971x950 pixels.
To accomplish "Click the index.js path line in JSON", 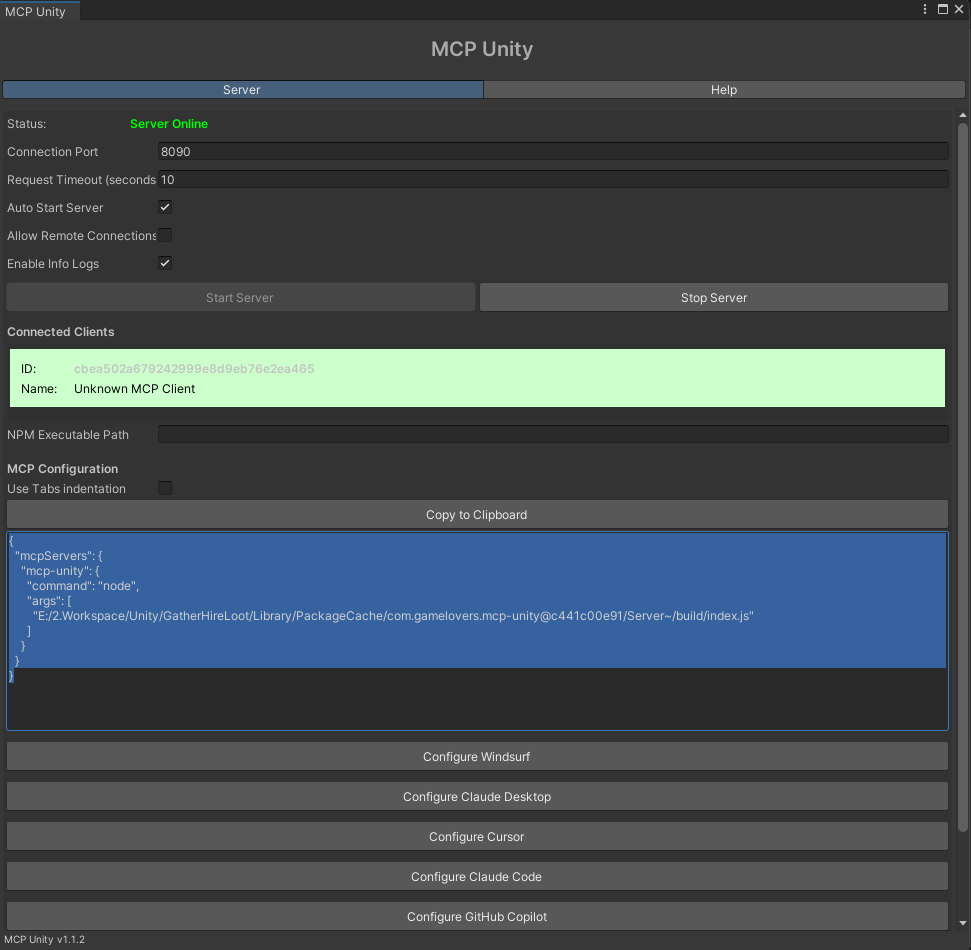I will coord(393,616).
